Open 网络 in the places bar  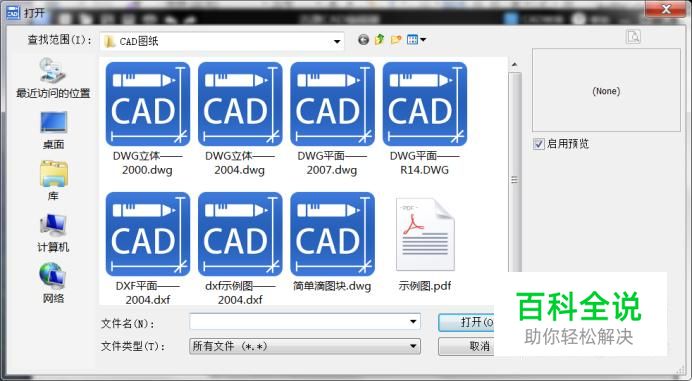pyautogui.click(x=53, y=283)
